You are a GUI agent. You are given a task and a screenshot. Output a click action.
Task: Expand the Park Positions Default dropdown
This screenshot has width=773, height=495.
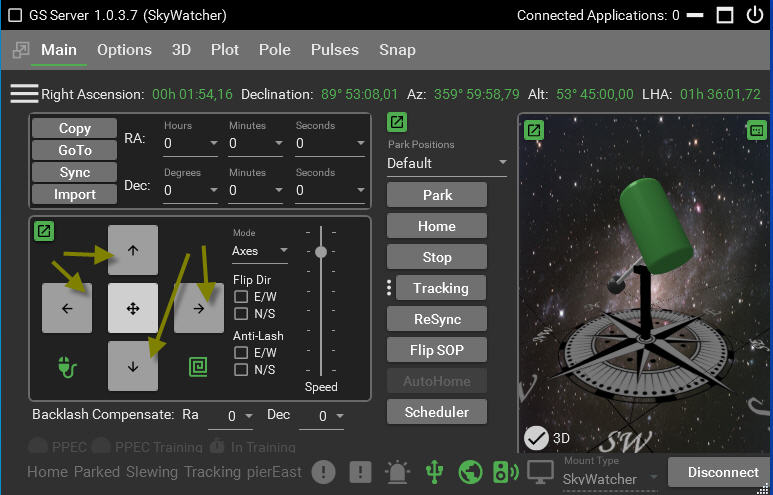pos(446,163)
